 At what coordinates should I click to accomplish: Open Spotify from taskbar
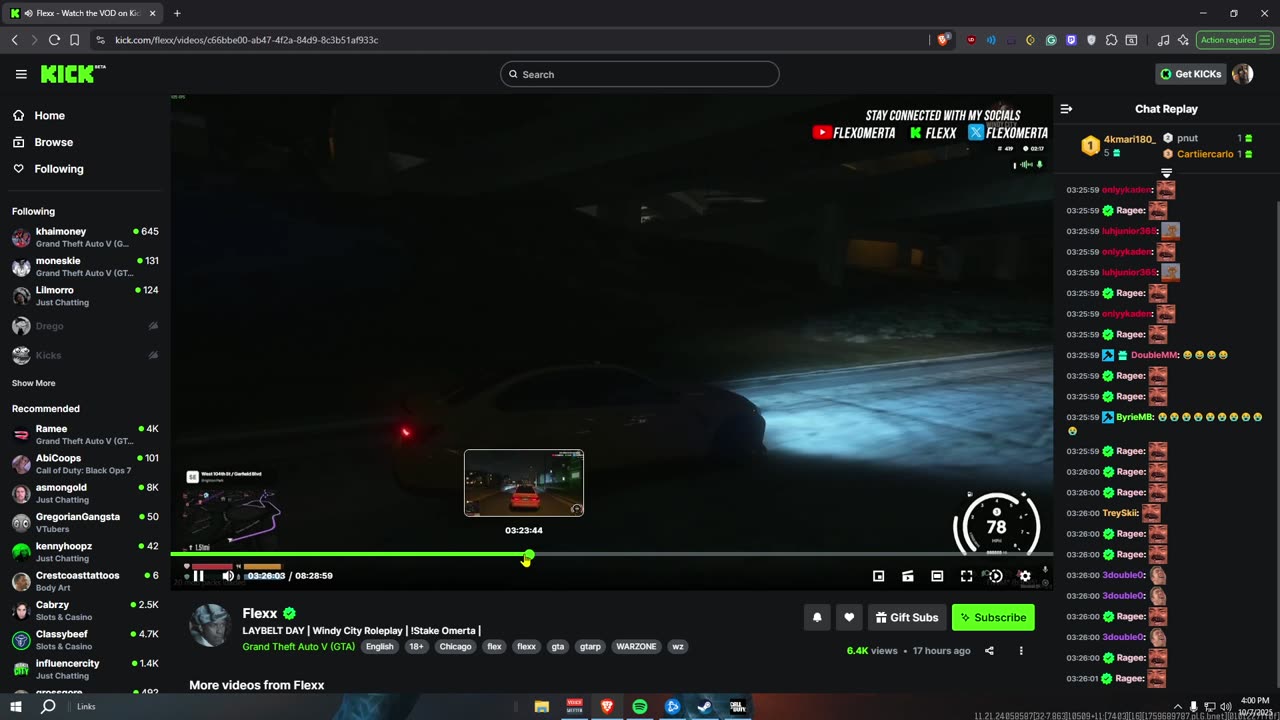point(640,706)
